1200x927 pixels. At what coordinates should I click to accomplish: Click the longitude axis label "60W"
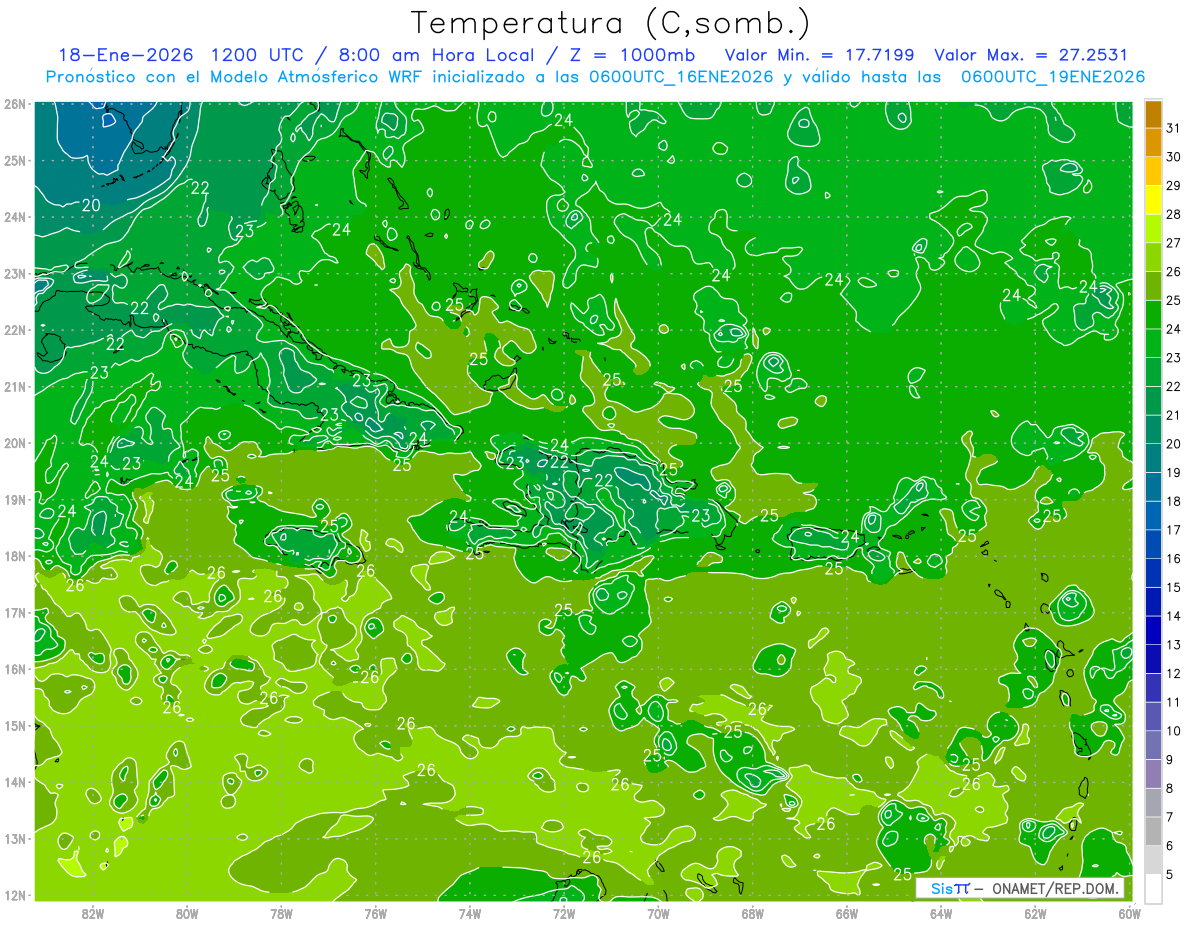click(x=1129, y=914)
